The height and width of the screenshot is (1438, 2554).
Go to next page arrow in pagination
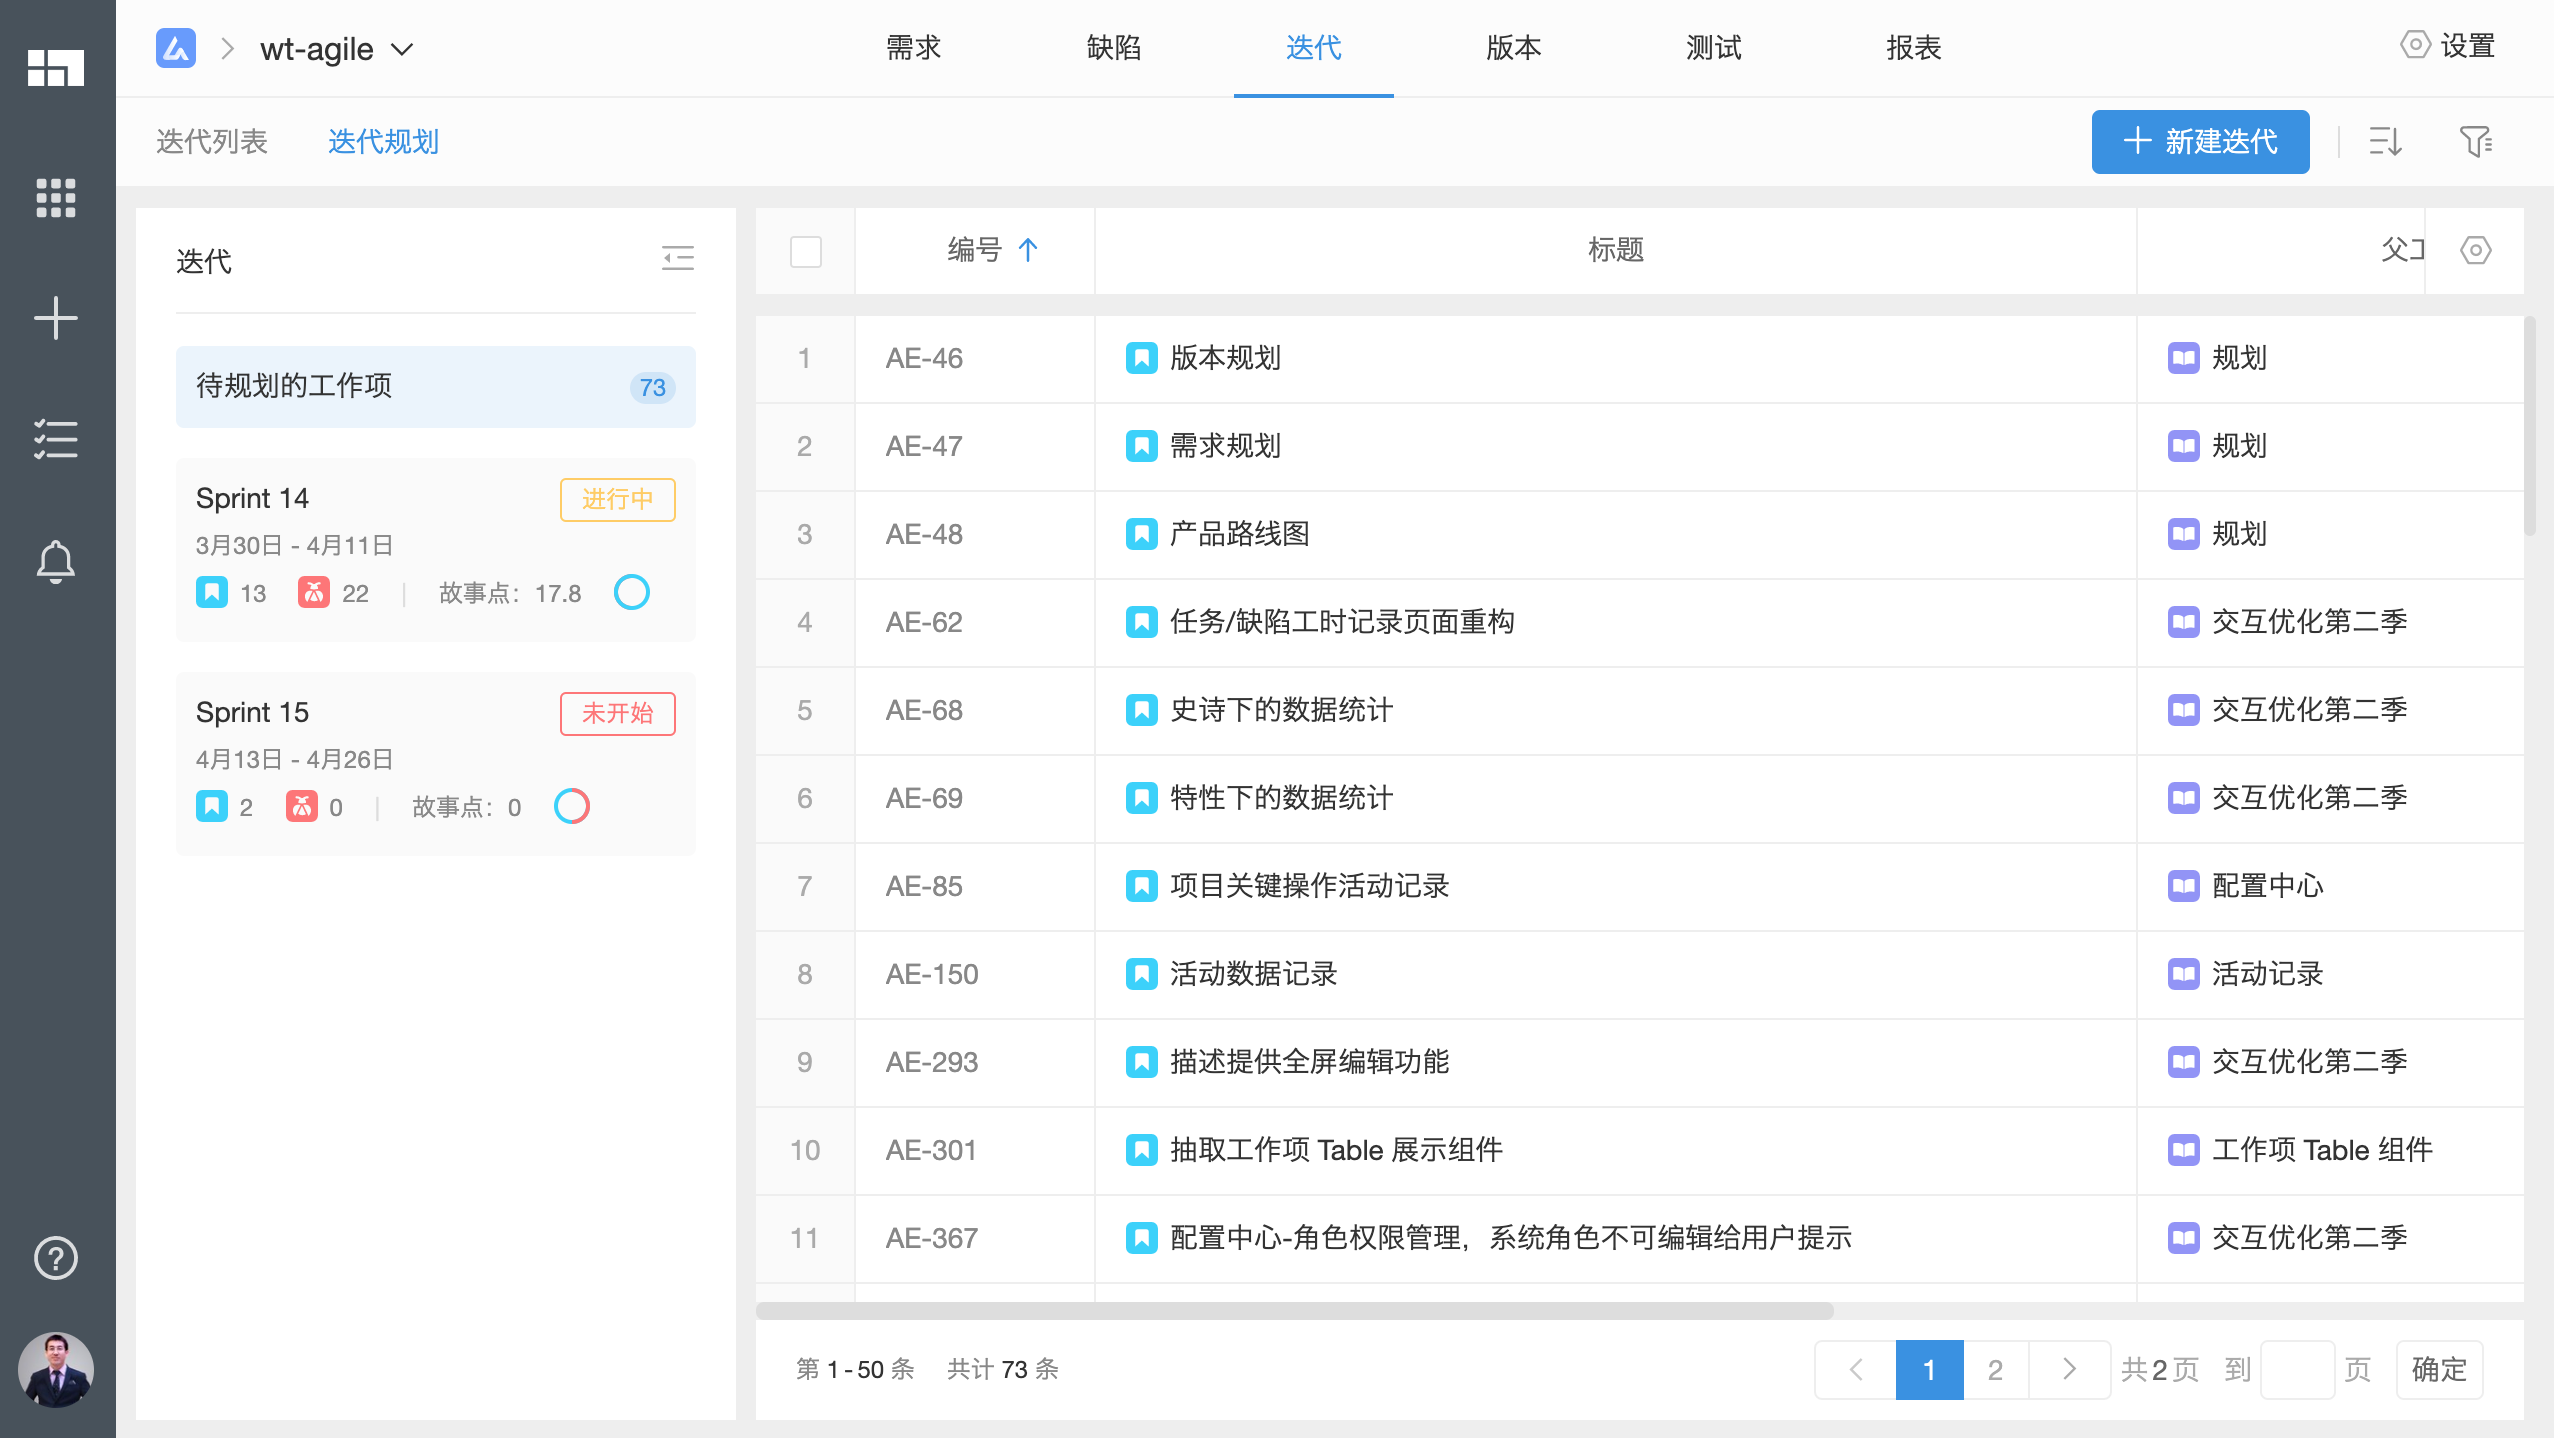point(2069,1369)
